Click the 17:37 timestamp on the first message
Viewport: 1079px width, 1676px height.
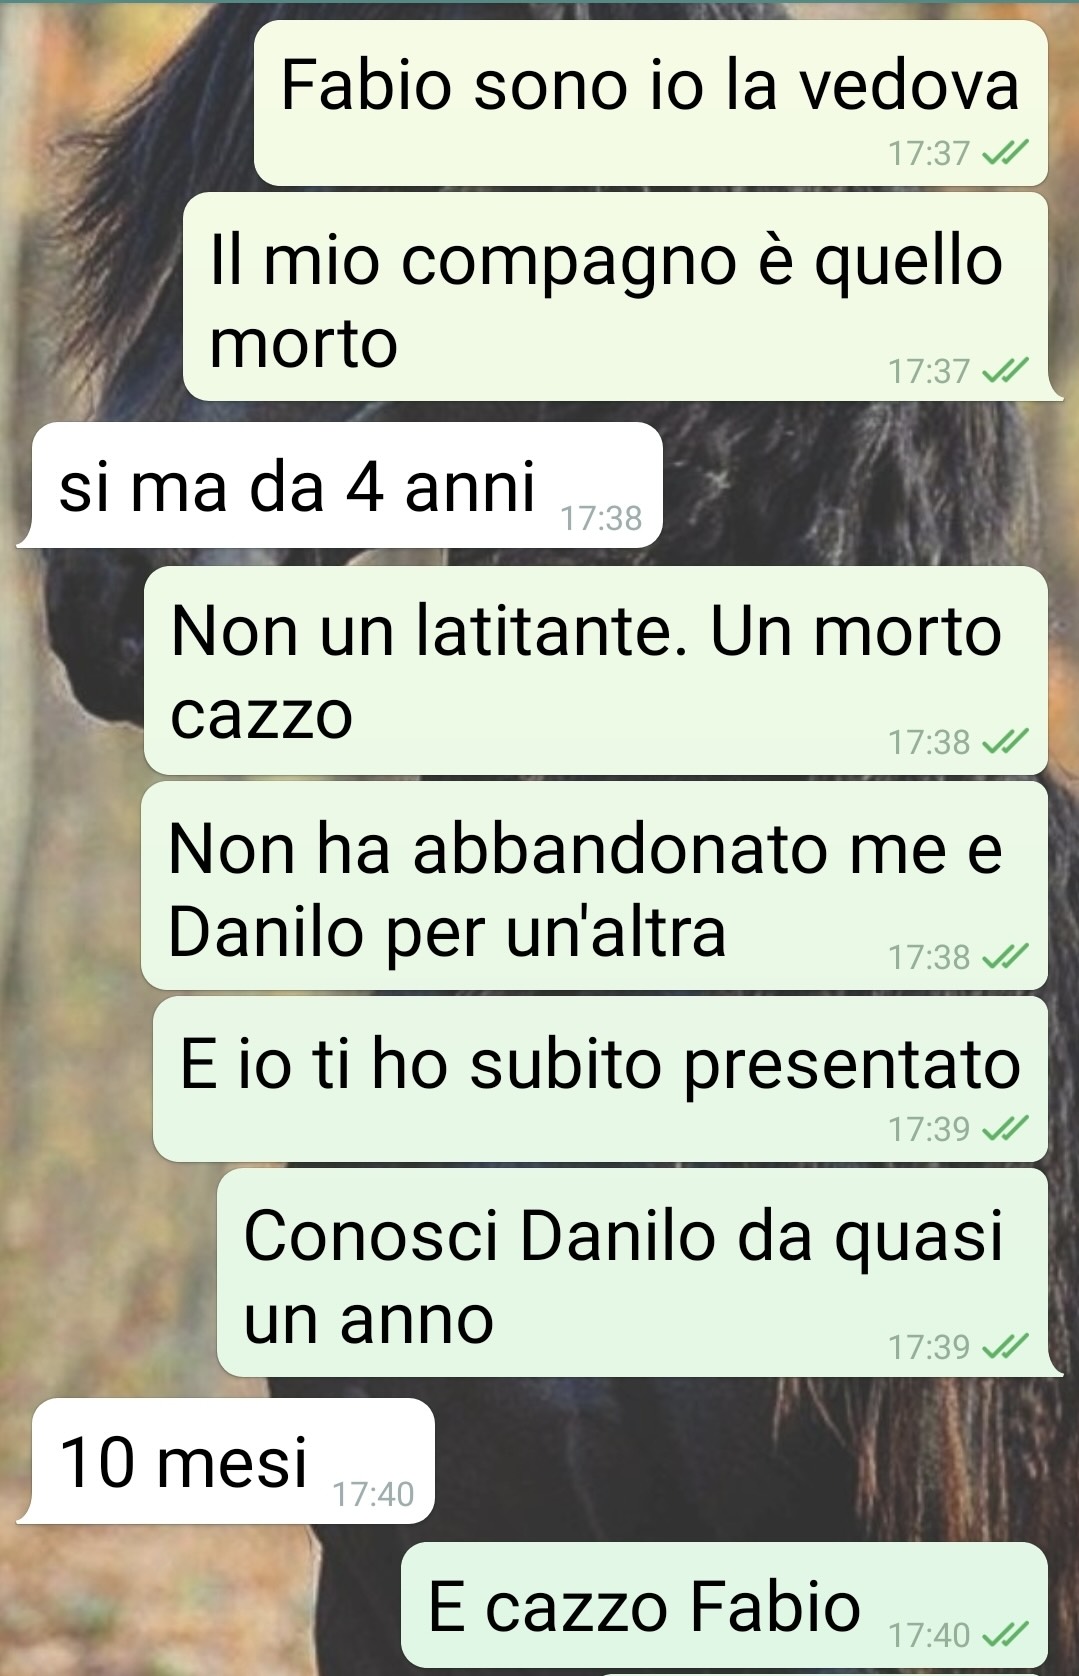click(929, 153)
